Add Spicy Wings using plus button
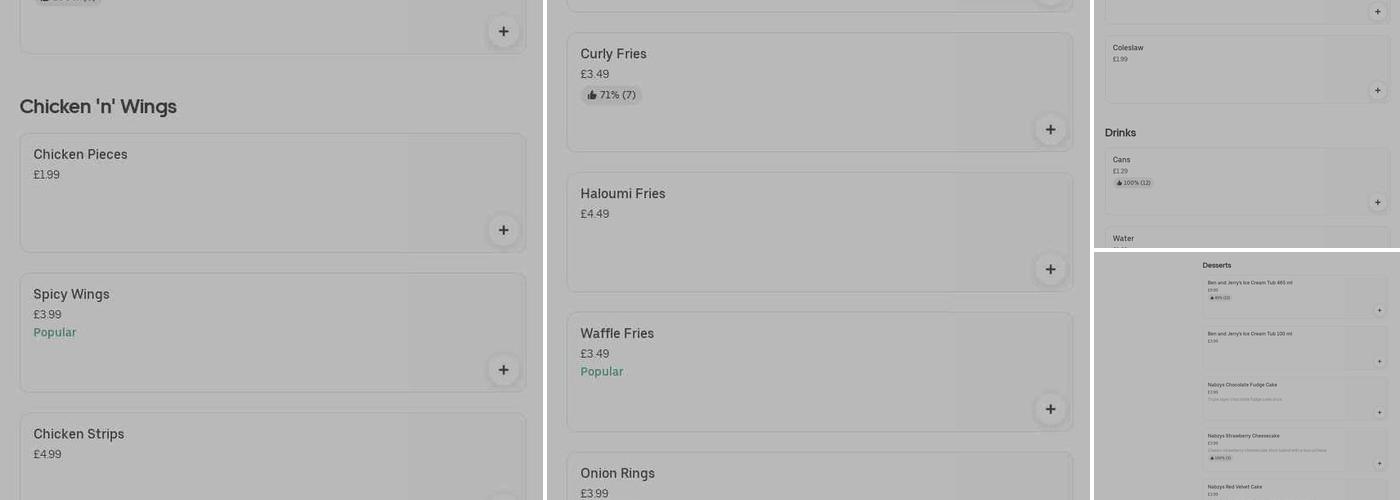1400x500 pixels. [x=503, y=370]
